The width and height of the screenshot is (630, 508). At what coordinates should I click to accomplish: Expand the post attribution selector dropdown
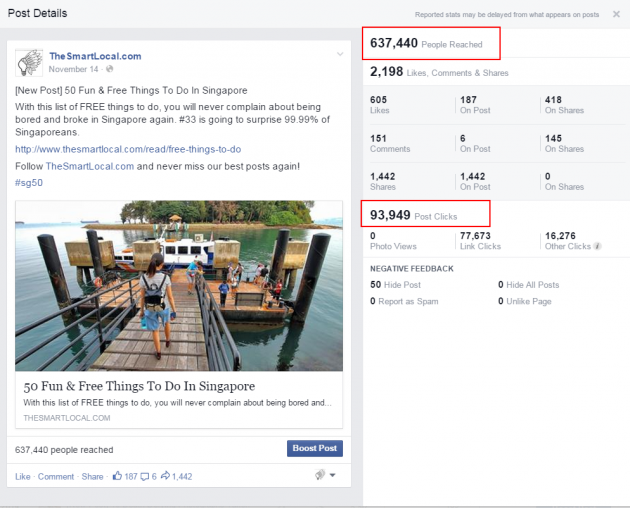[x=325, y=476]
